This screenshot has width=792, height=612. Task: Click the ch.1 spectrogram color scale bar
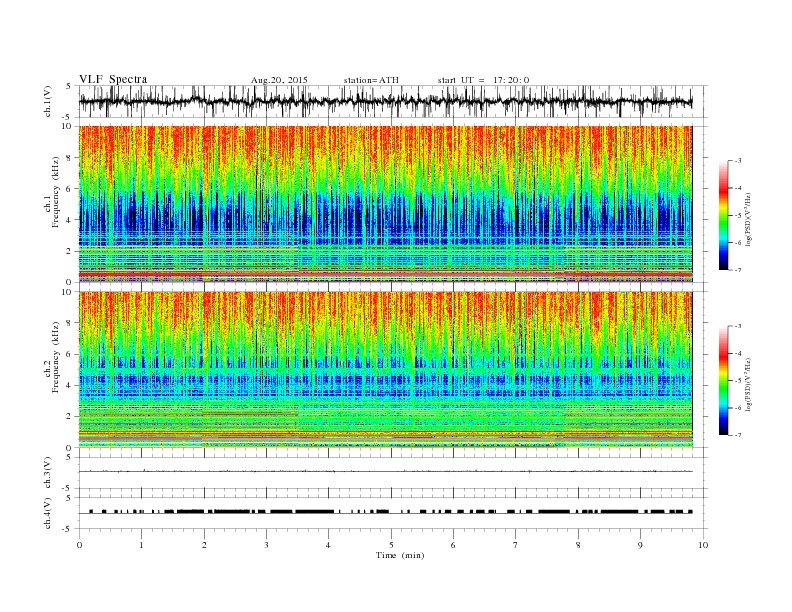724,215
